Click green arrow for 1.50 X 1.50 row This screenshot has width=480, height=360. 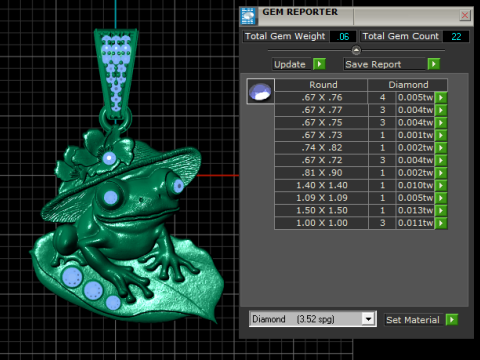click(441, 211)
